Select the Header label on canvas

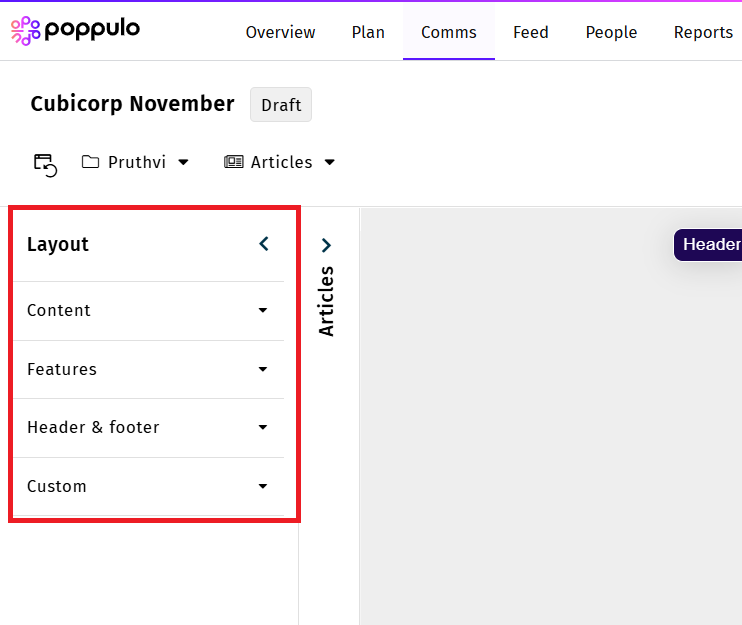click(711, 245)
